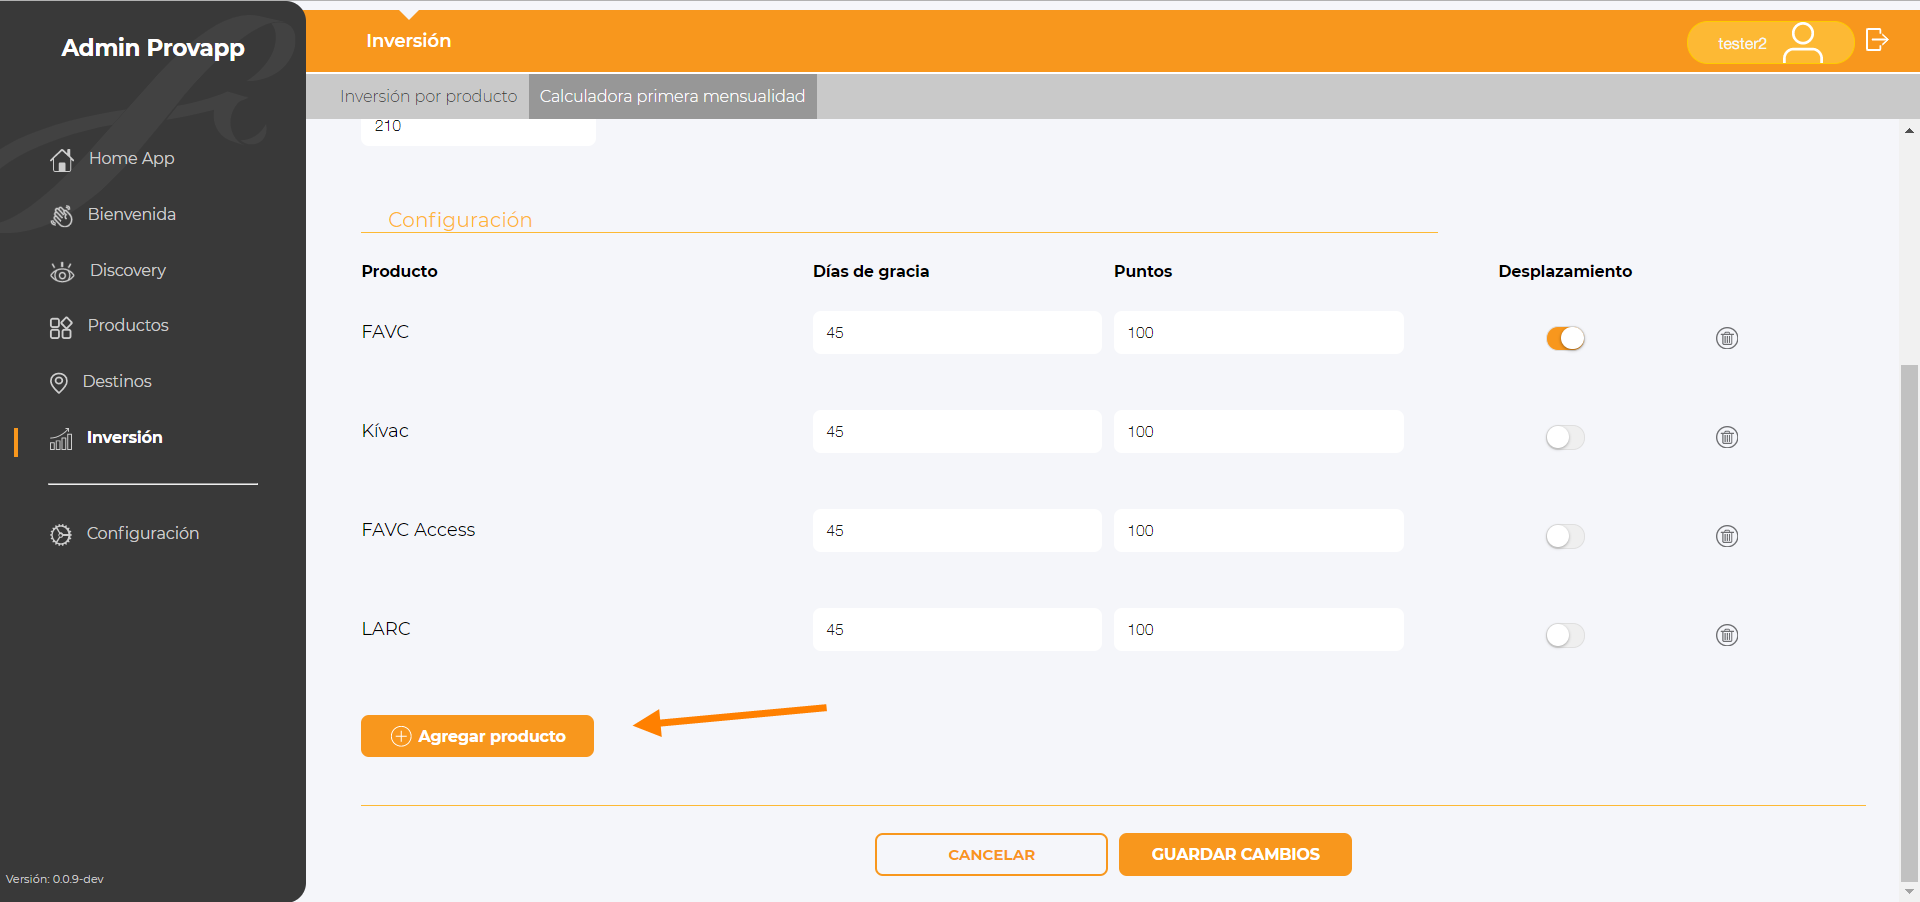Open Home App from the sidebar
Image resolution: width=1920 pixels, height=902 pixels.
click(x=131, y=158)
